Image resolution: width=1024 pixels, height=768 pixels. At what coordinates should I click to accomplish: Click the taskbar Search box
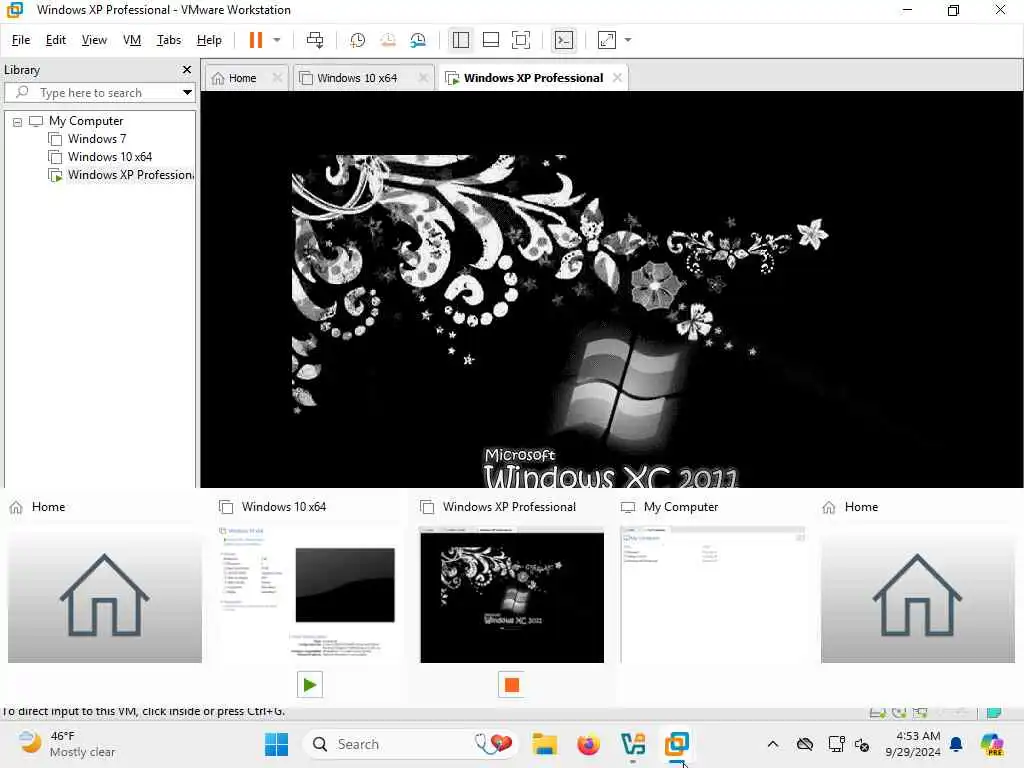click(410, 744)
